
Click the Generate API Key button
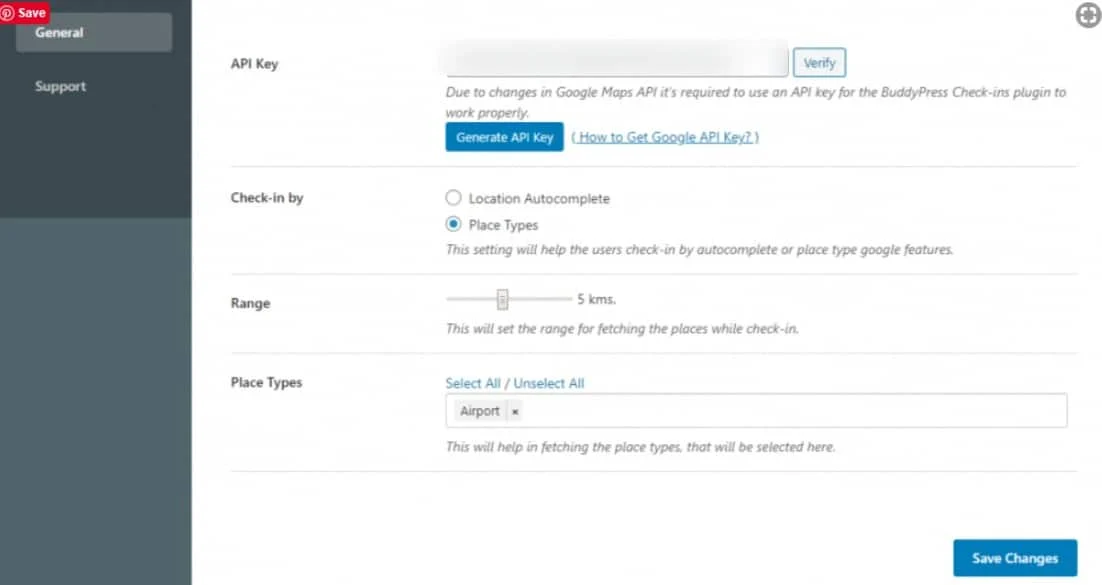tap(505, 137)
